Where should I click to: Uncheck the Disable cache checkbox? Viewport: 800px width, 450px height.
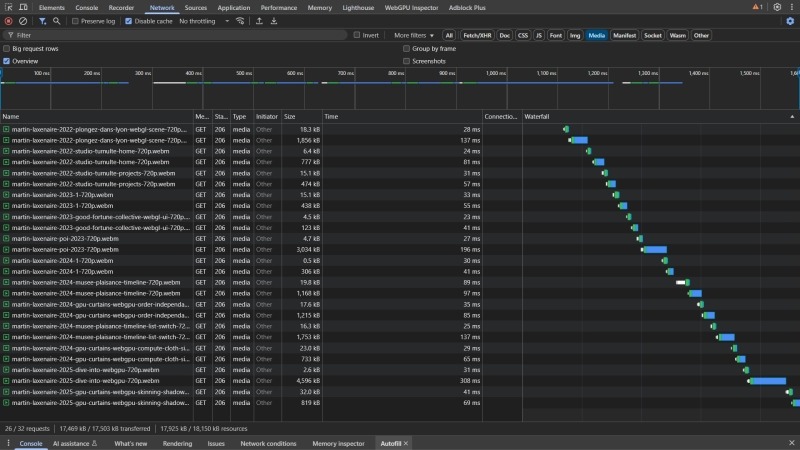129,21
